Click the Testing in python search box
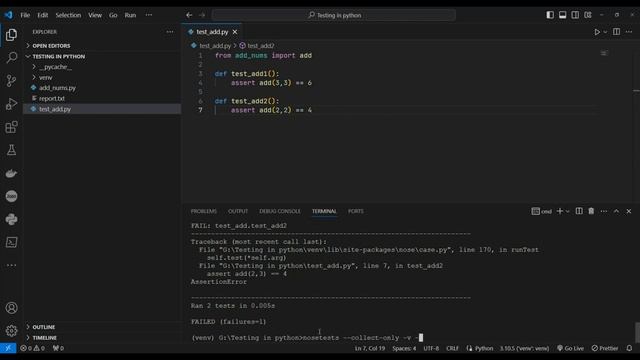 click(x=334, y=15)
